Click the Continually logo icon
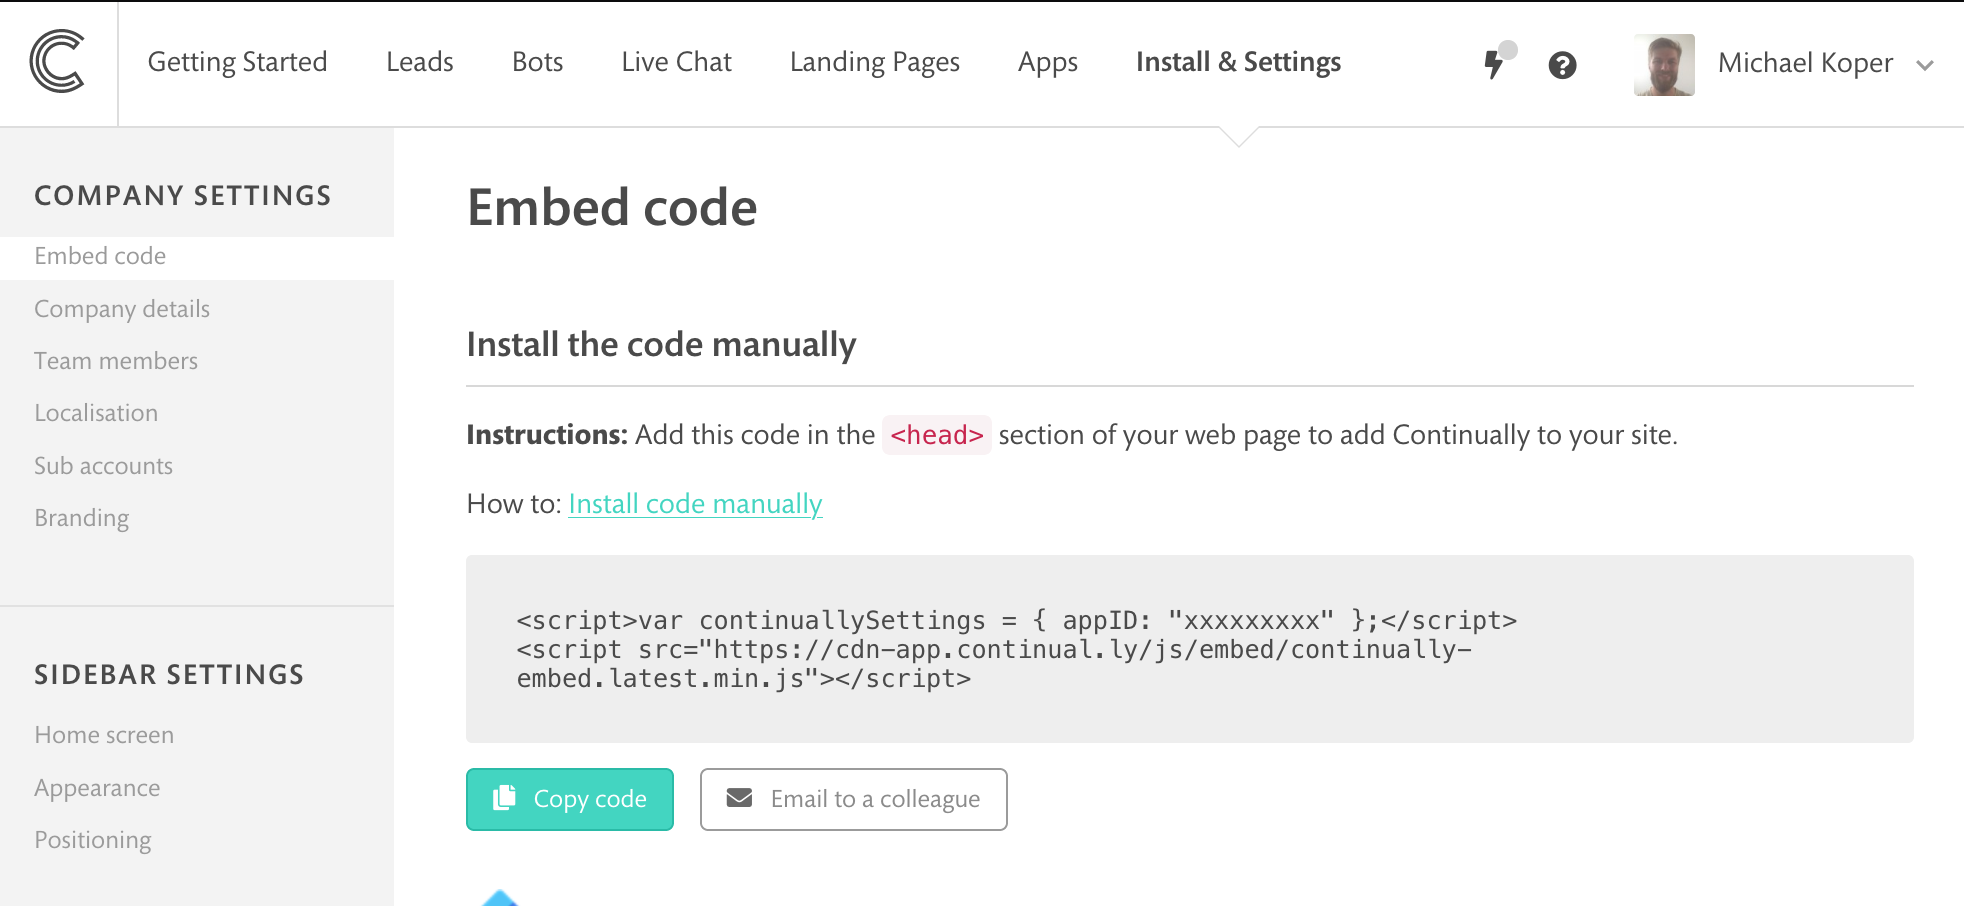 [x=57, y=62]
